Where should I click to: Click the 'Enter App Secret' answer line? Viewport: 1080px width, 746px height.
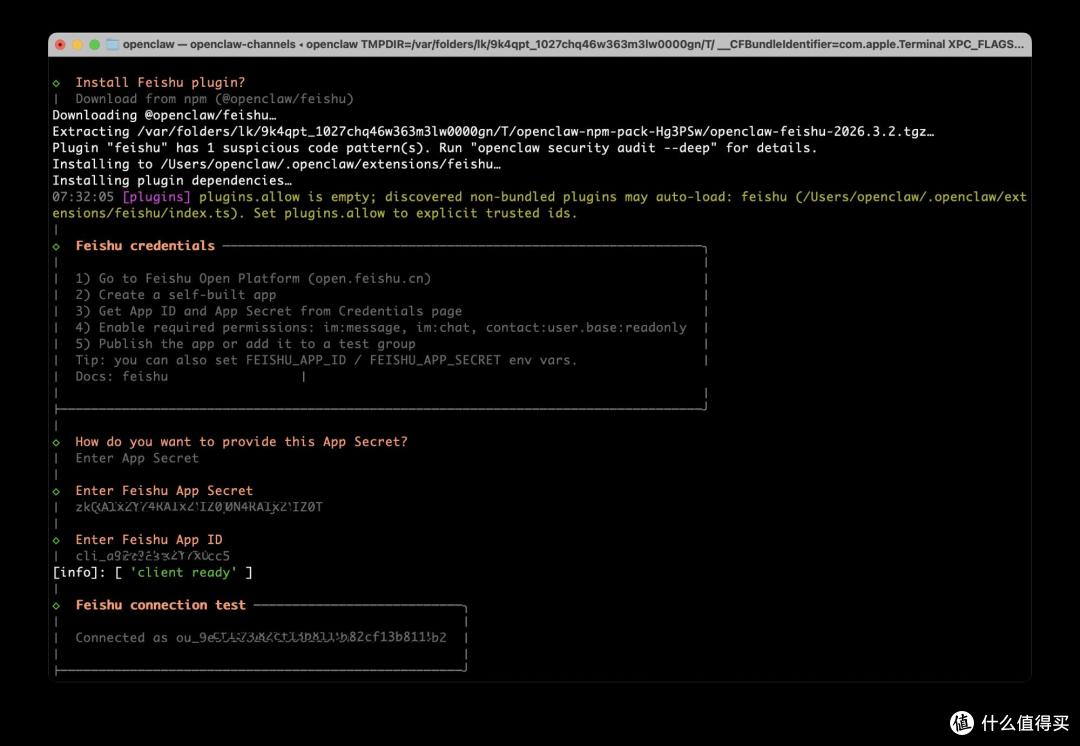point(137,458)
